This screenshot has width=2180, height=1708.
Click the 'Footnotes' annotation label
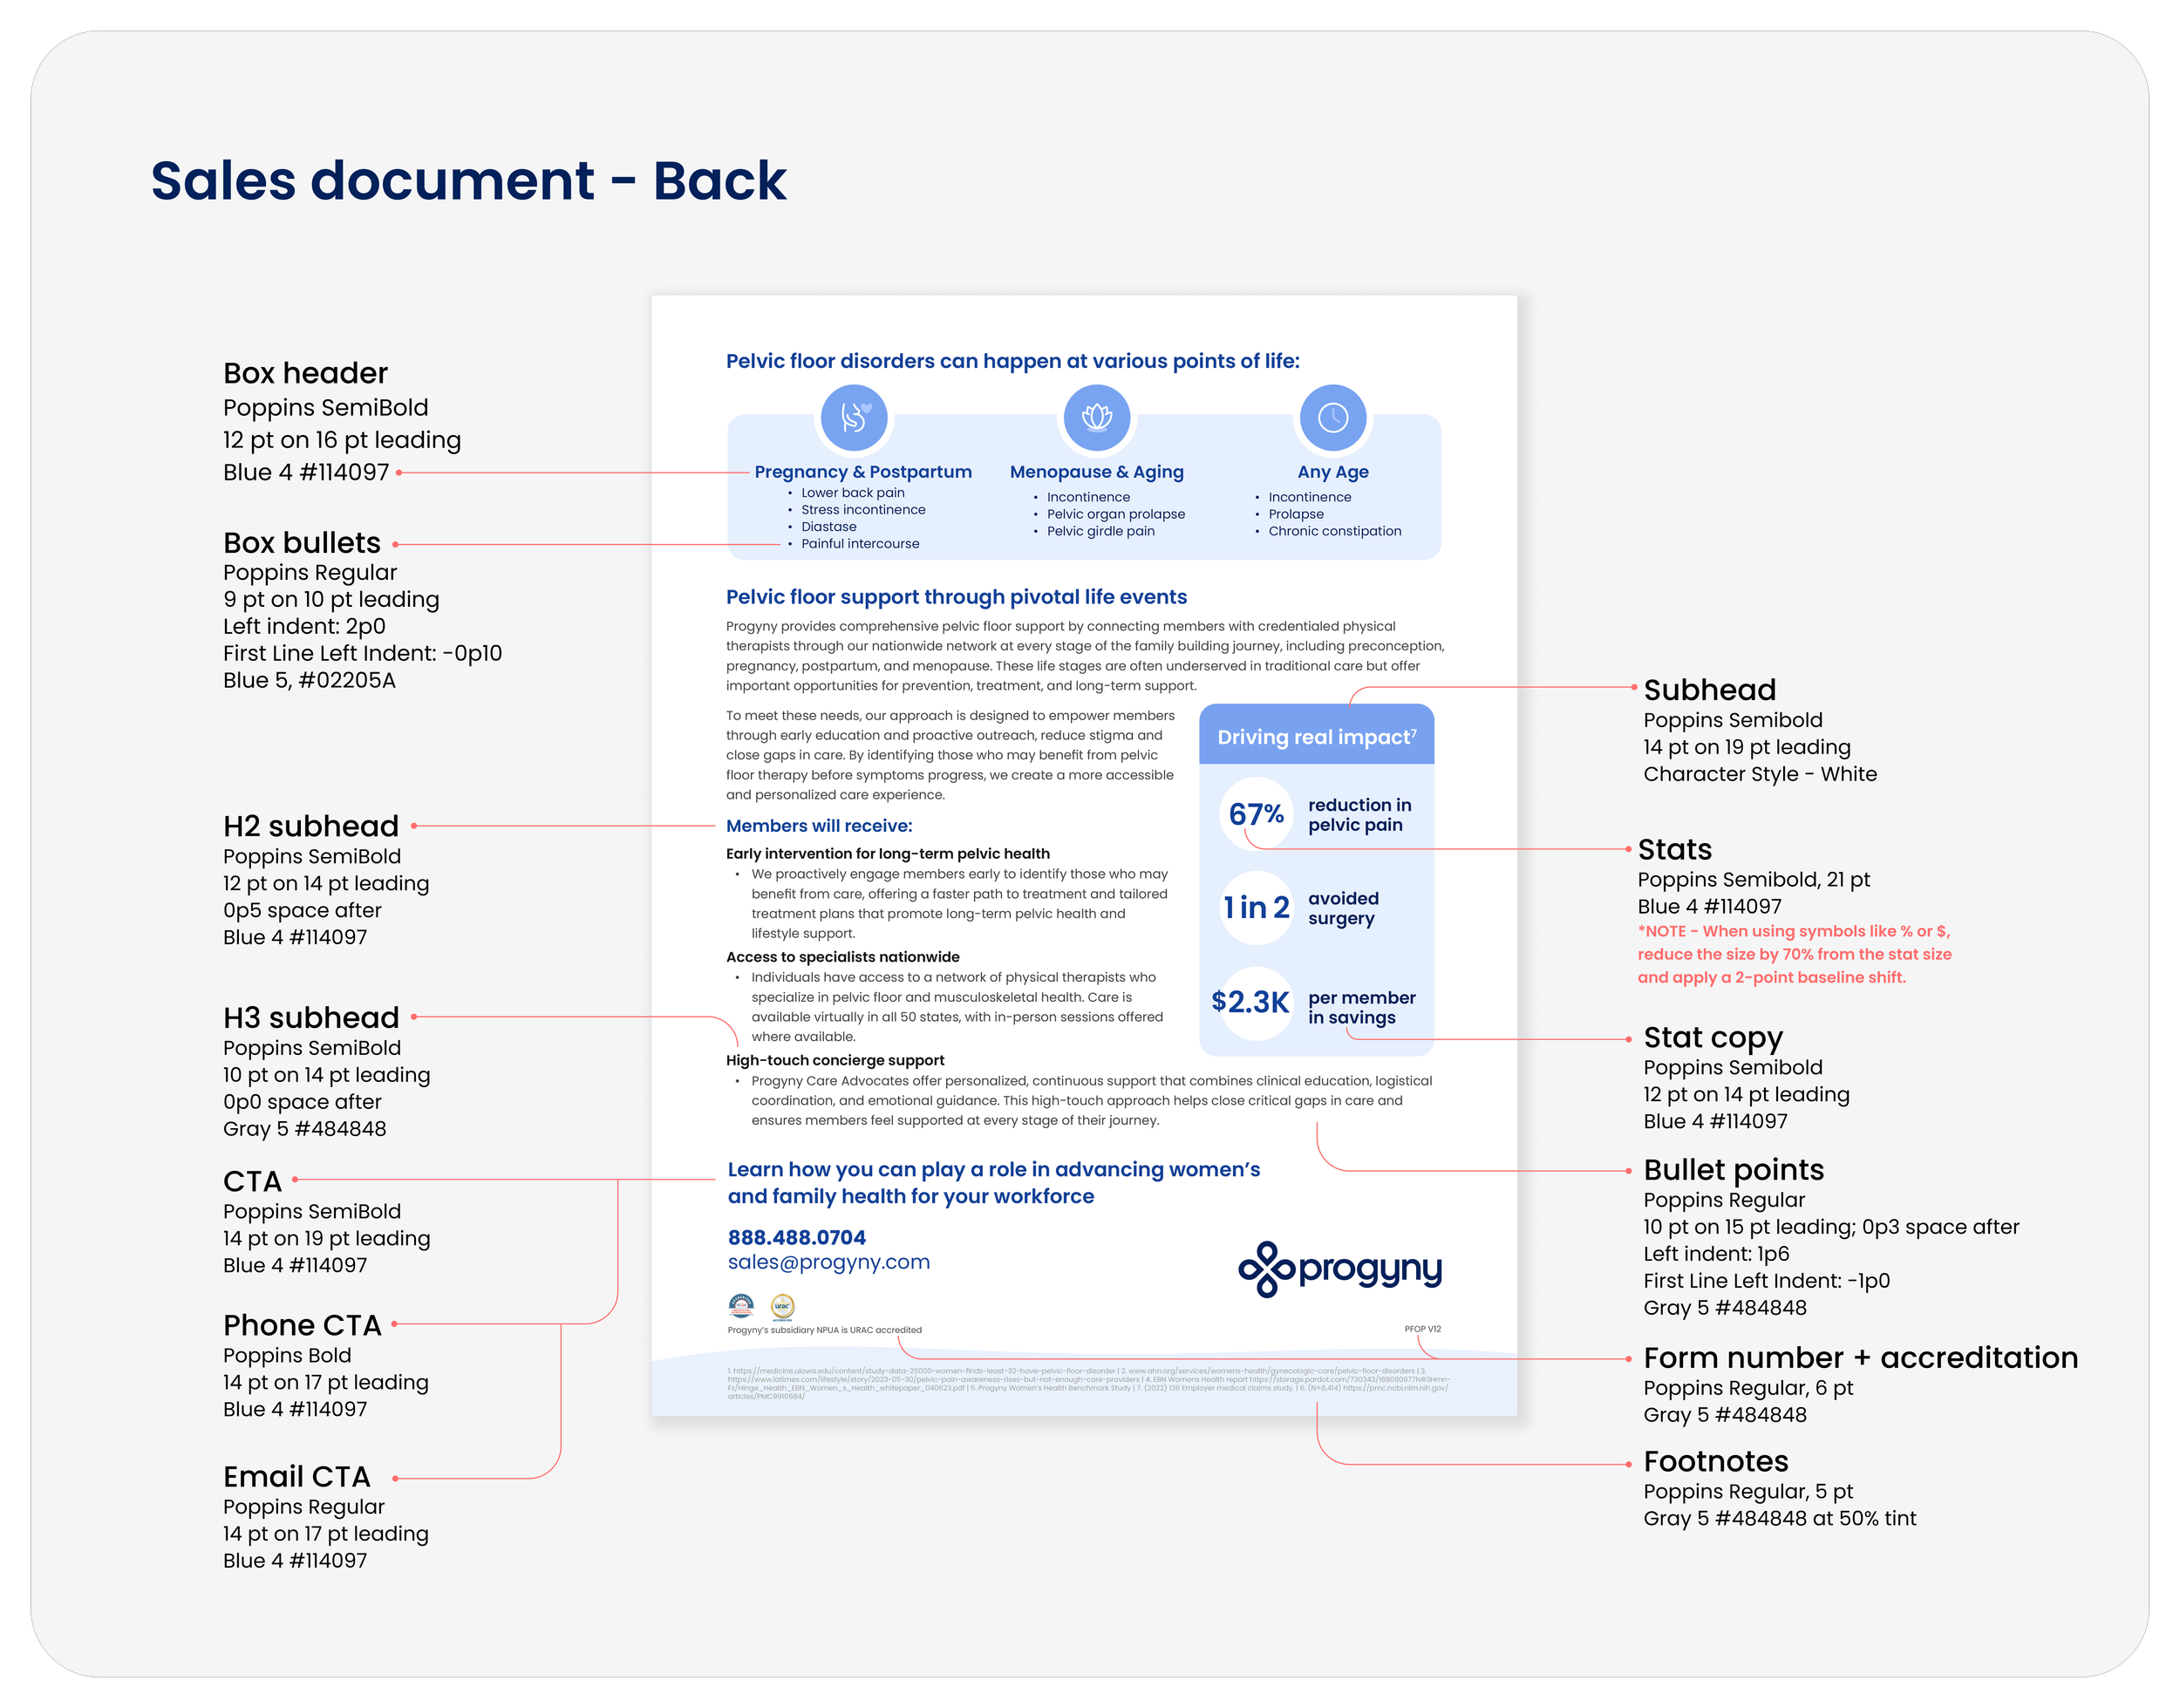pos(1715,1461)
